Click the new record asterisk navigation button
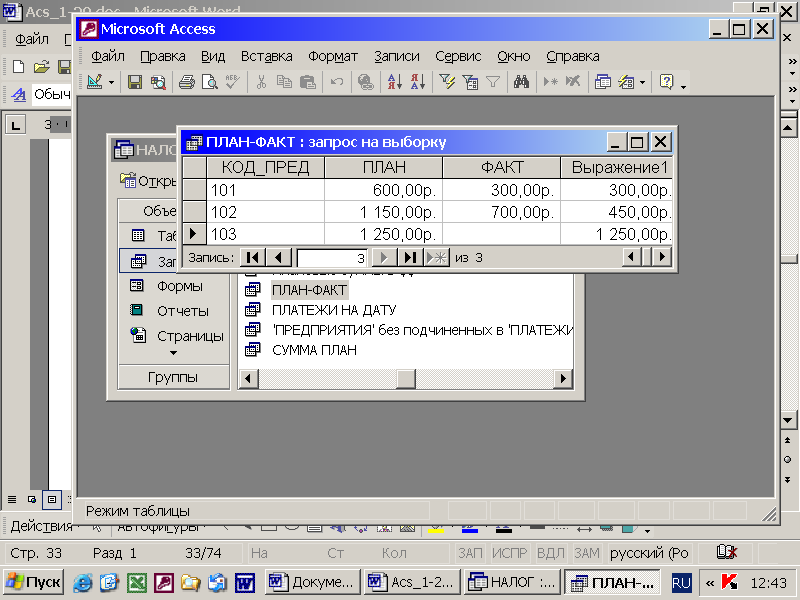The height and width of the screenshot is (600, 800). point(436,258)
